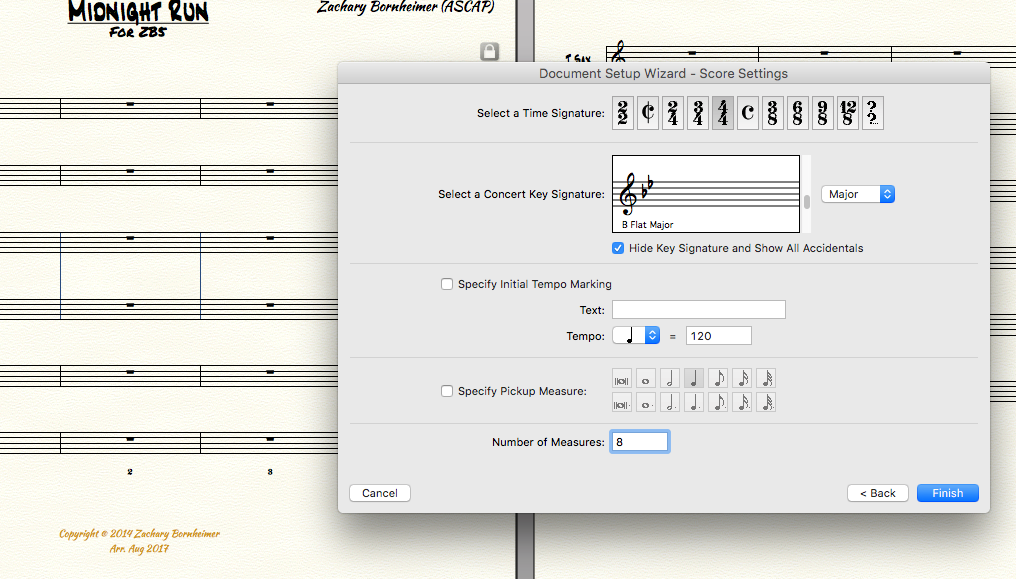Cancel the Document Setup Wizard
Screen dimensions: 1016x579
(x=380, y=493)
